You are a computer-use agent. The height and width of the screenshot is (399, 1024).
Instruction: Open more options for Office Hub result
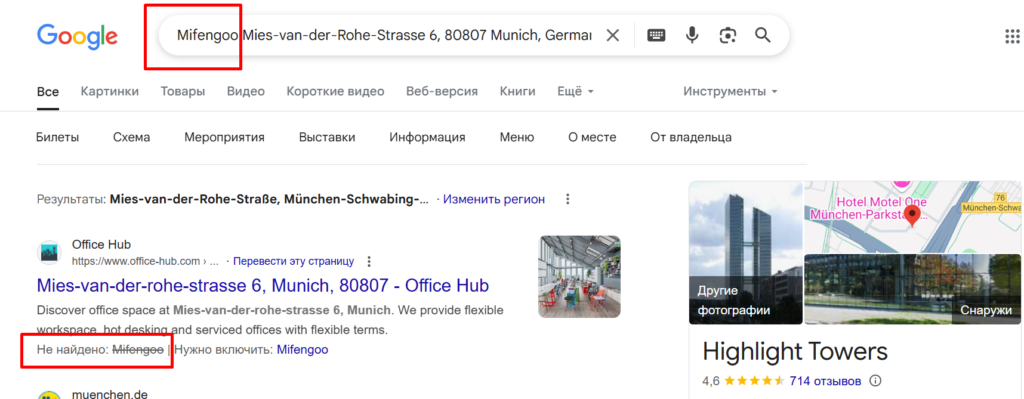pyautogui.click(x=369, y=262)
